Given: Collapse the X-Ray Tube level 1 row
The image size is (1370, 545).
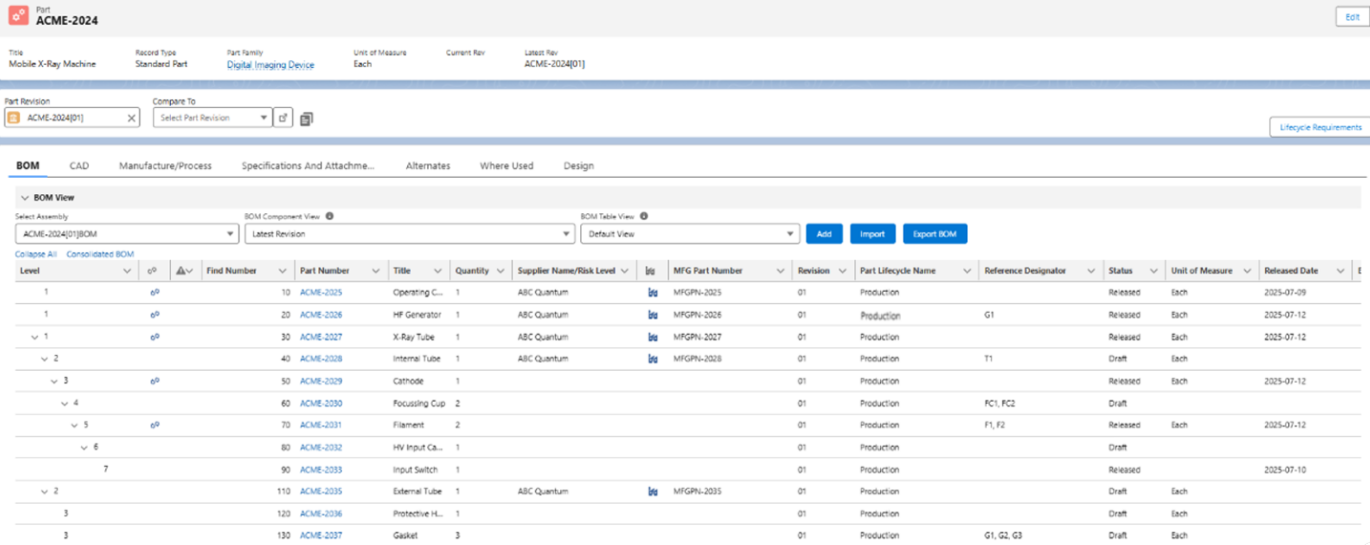Looking at the screenshot, I should tap(35, 337).
